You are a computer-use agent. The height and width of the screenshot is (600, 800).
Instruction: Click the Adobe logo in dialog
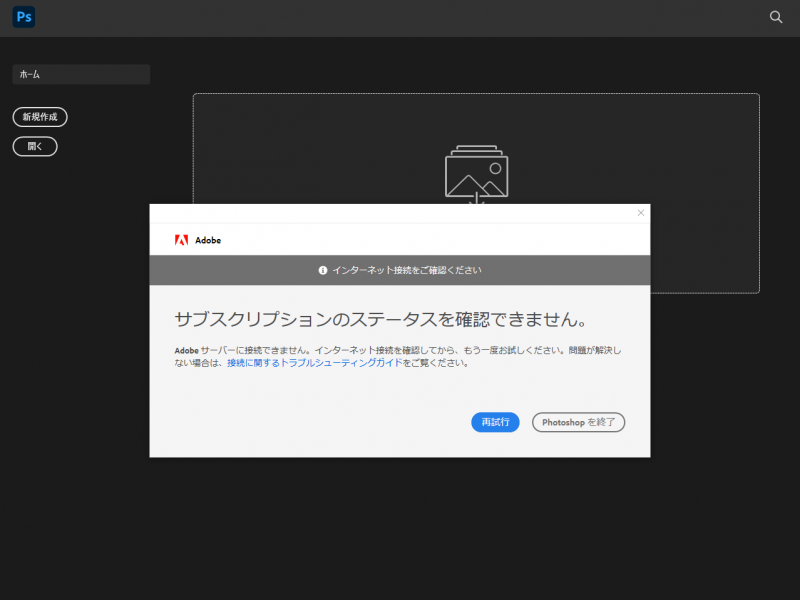coord(181,240)
